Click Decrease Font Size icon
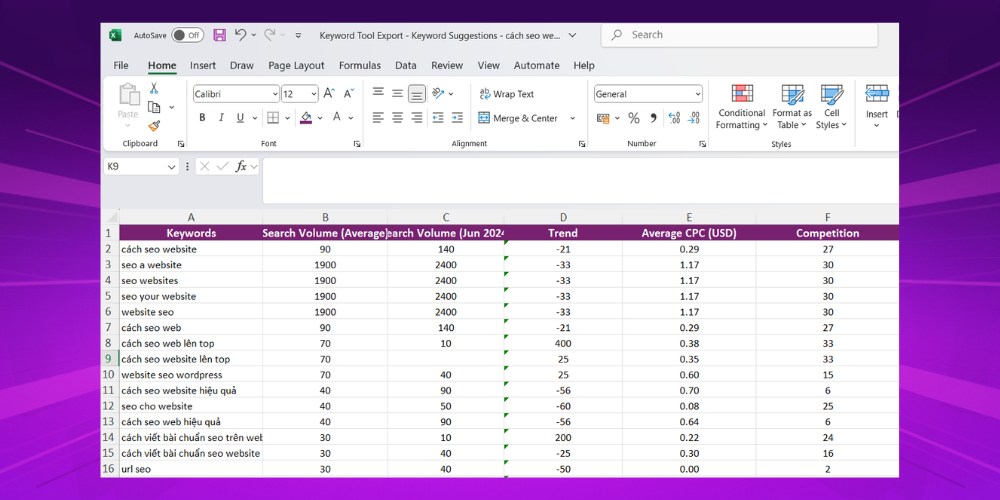1000x500 pixels. coord(348,93)
